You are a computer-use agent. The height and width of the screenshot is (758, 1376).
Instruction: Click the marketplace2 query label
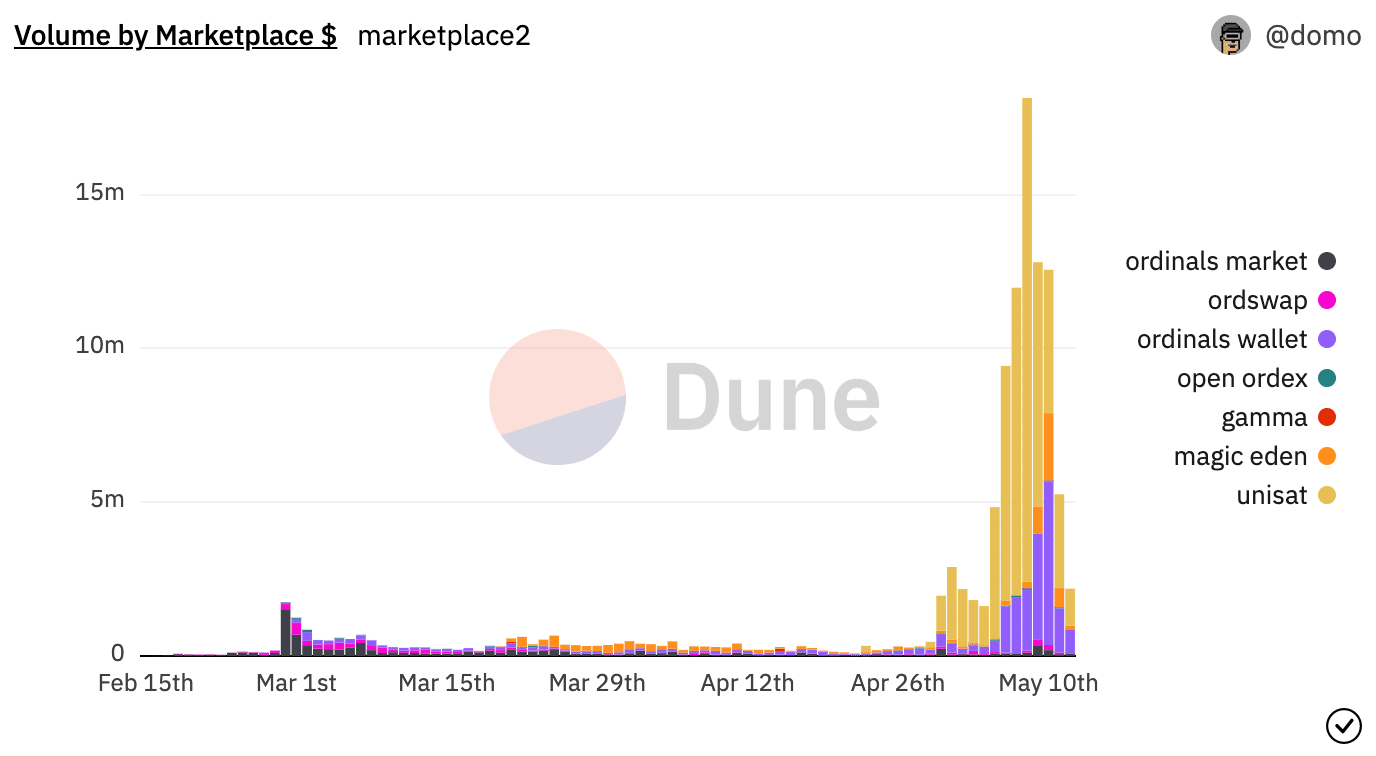444,36
